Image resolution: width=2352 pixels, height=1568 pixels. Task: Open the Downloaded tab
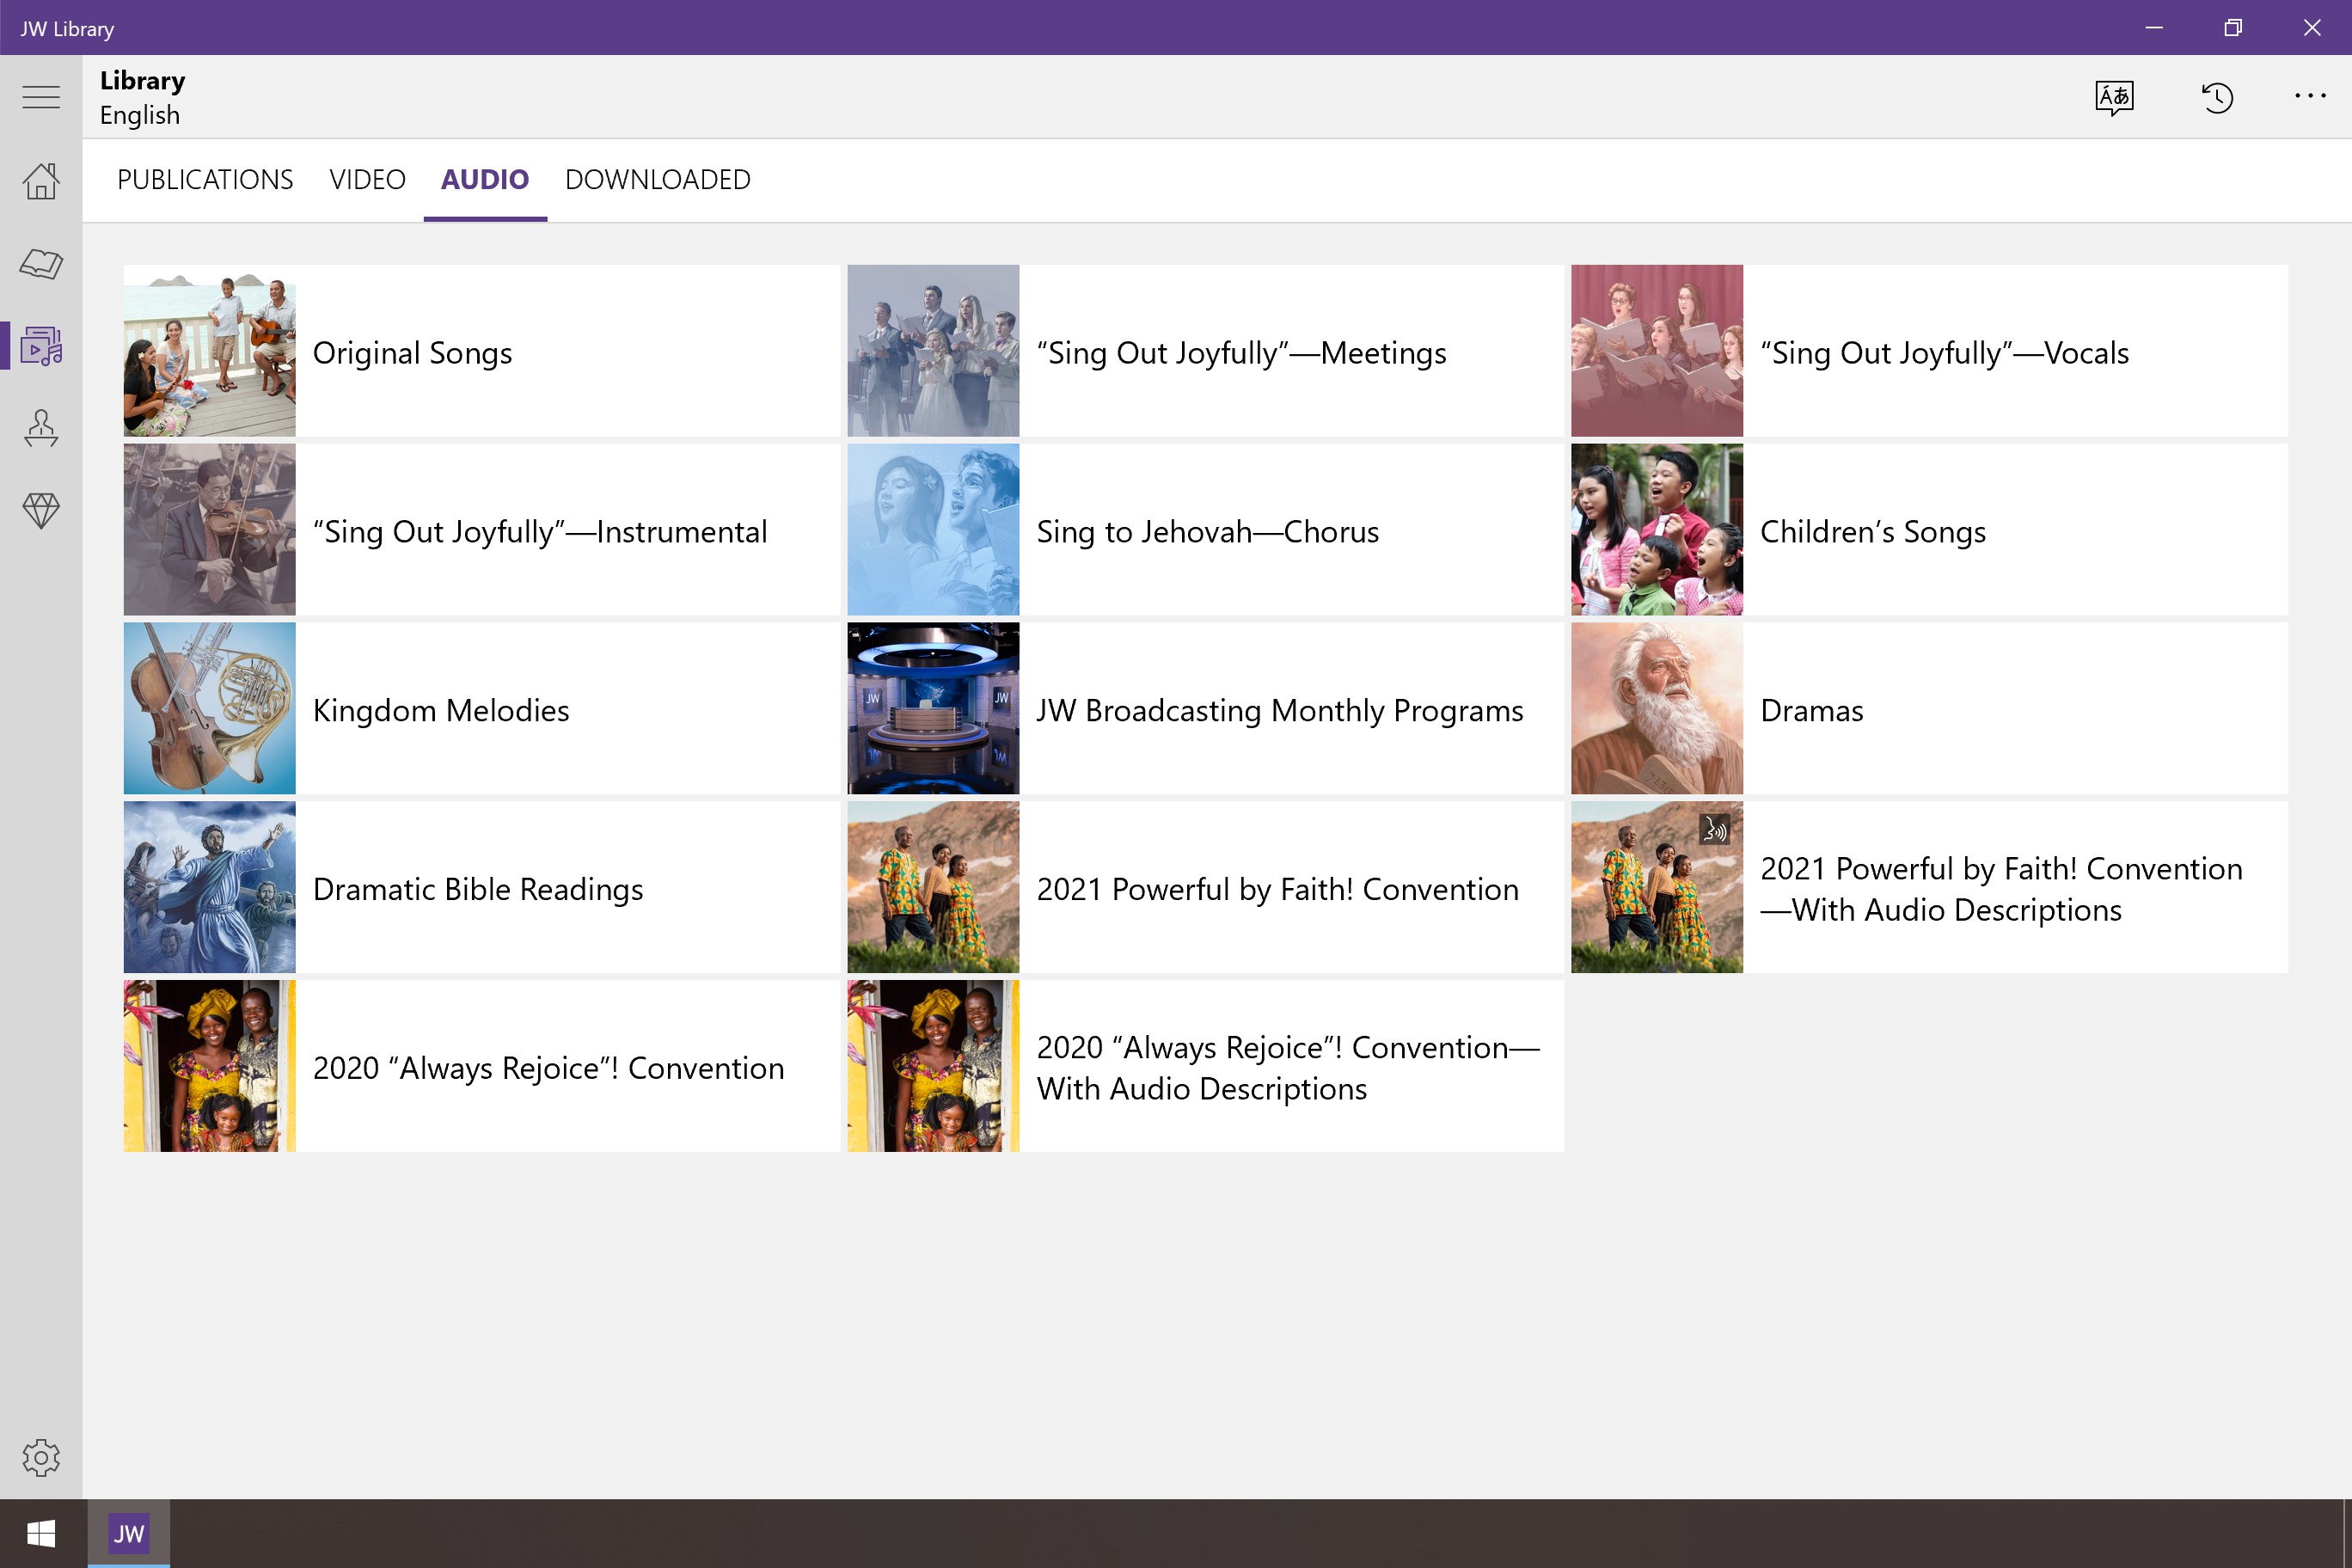(x=657, y=180)
